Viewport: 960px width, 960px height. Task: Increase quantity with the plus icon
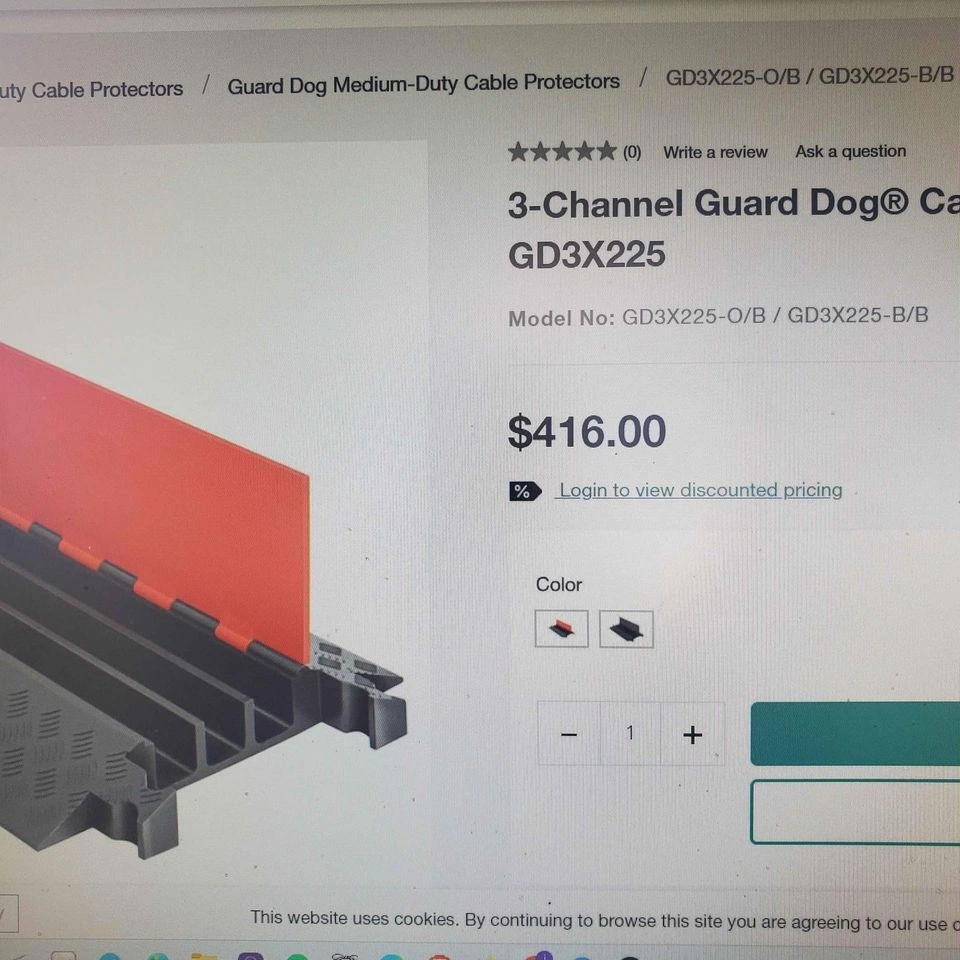pos(692,734)
